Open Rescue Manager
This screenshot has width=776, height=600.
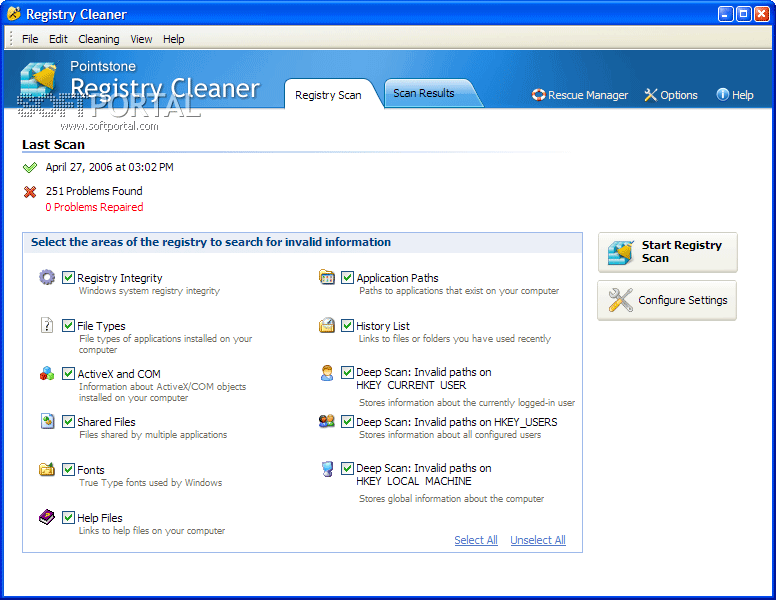pos(580,95)
